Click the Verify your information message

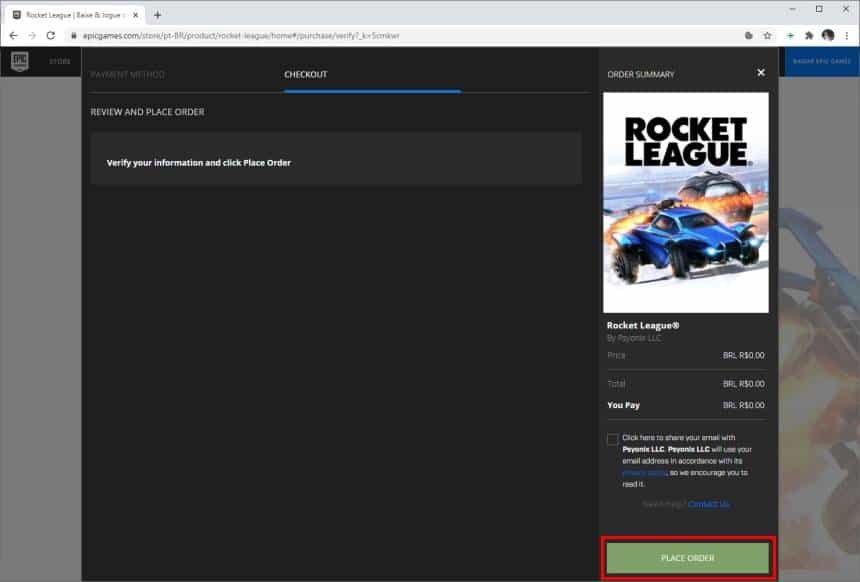click(x=199, y=163)
